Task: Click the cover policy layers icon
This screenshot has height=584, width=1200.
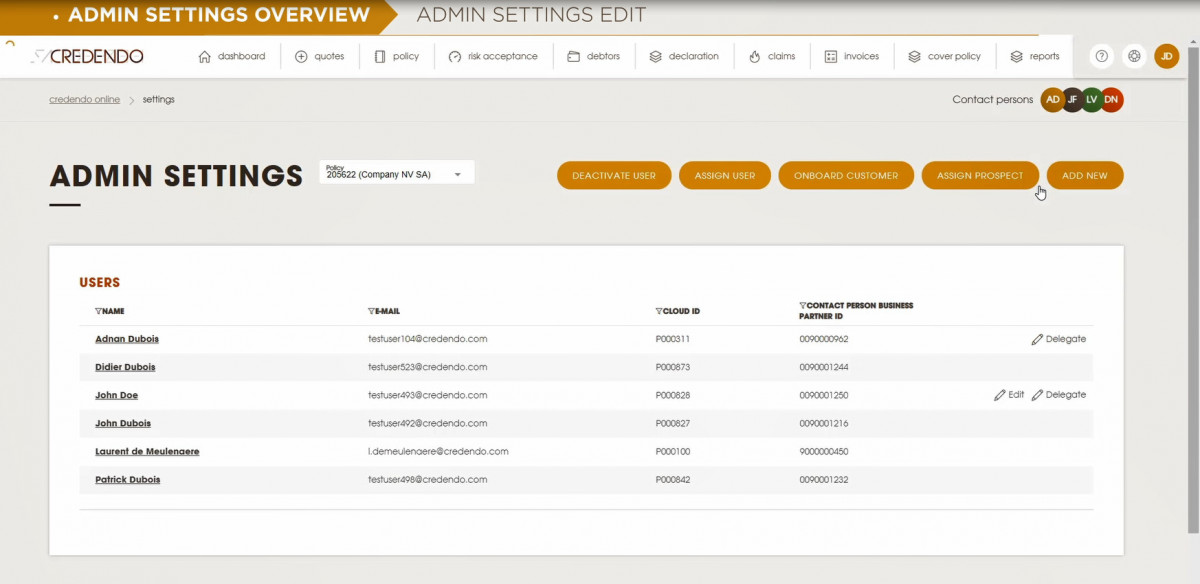Action: pyautogui.click(x=914, y=57)
